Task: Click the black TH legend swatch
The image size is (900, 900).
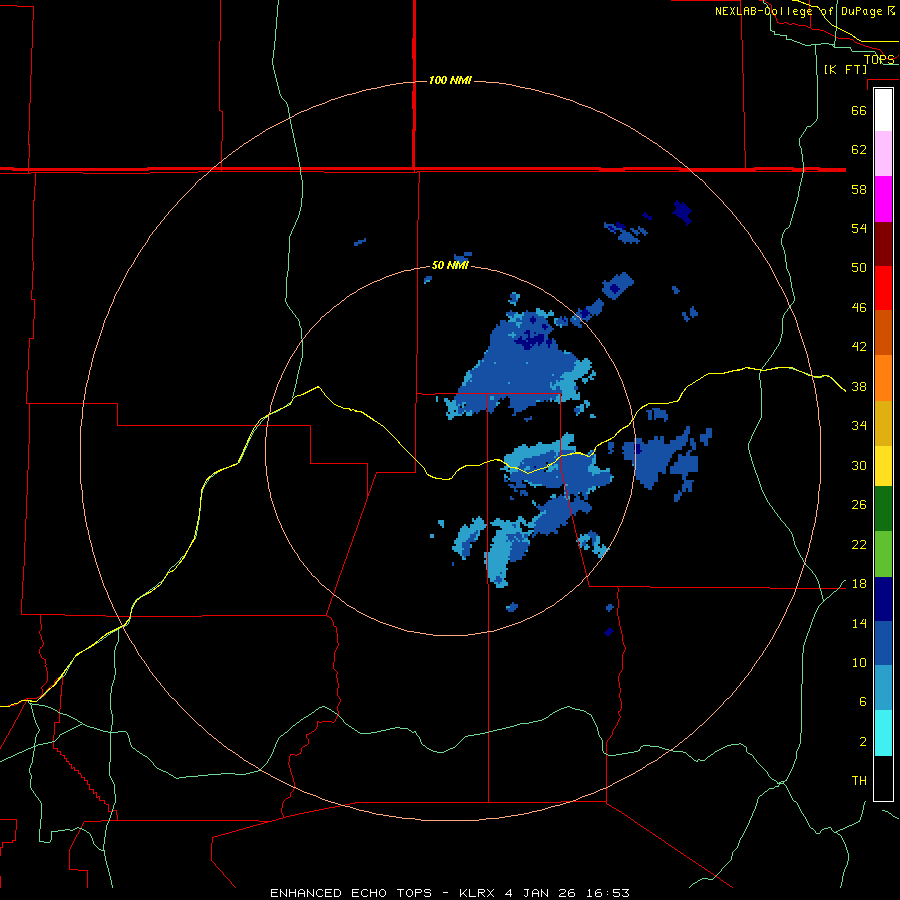Action: point(883,778)
